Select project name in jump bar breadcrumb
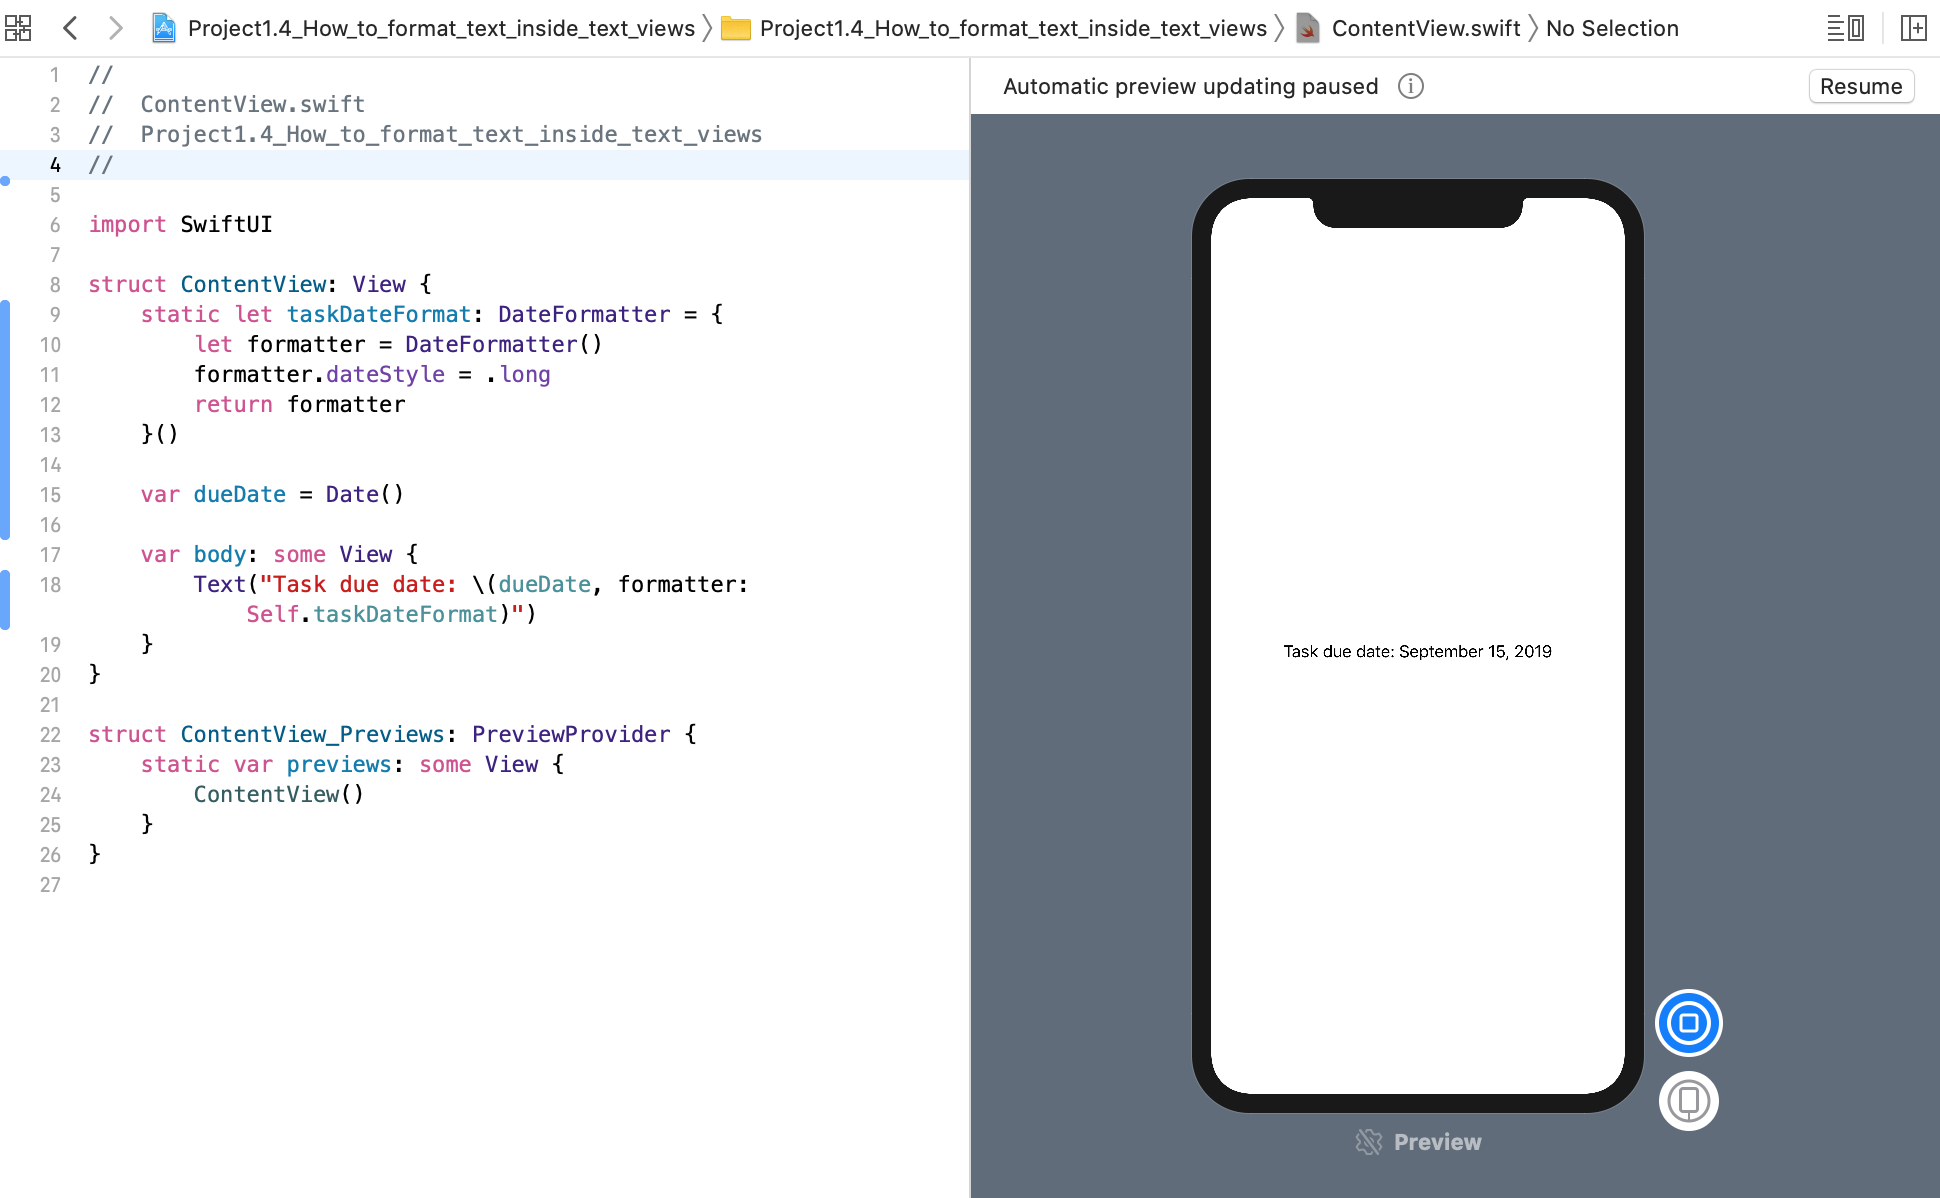 click(441, 28)
